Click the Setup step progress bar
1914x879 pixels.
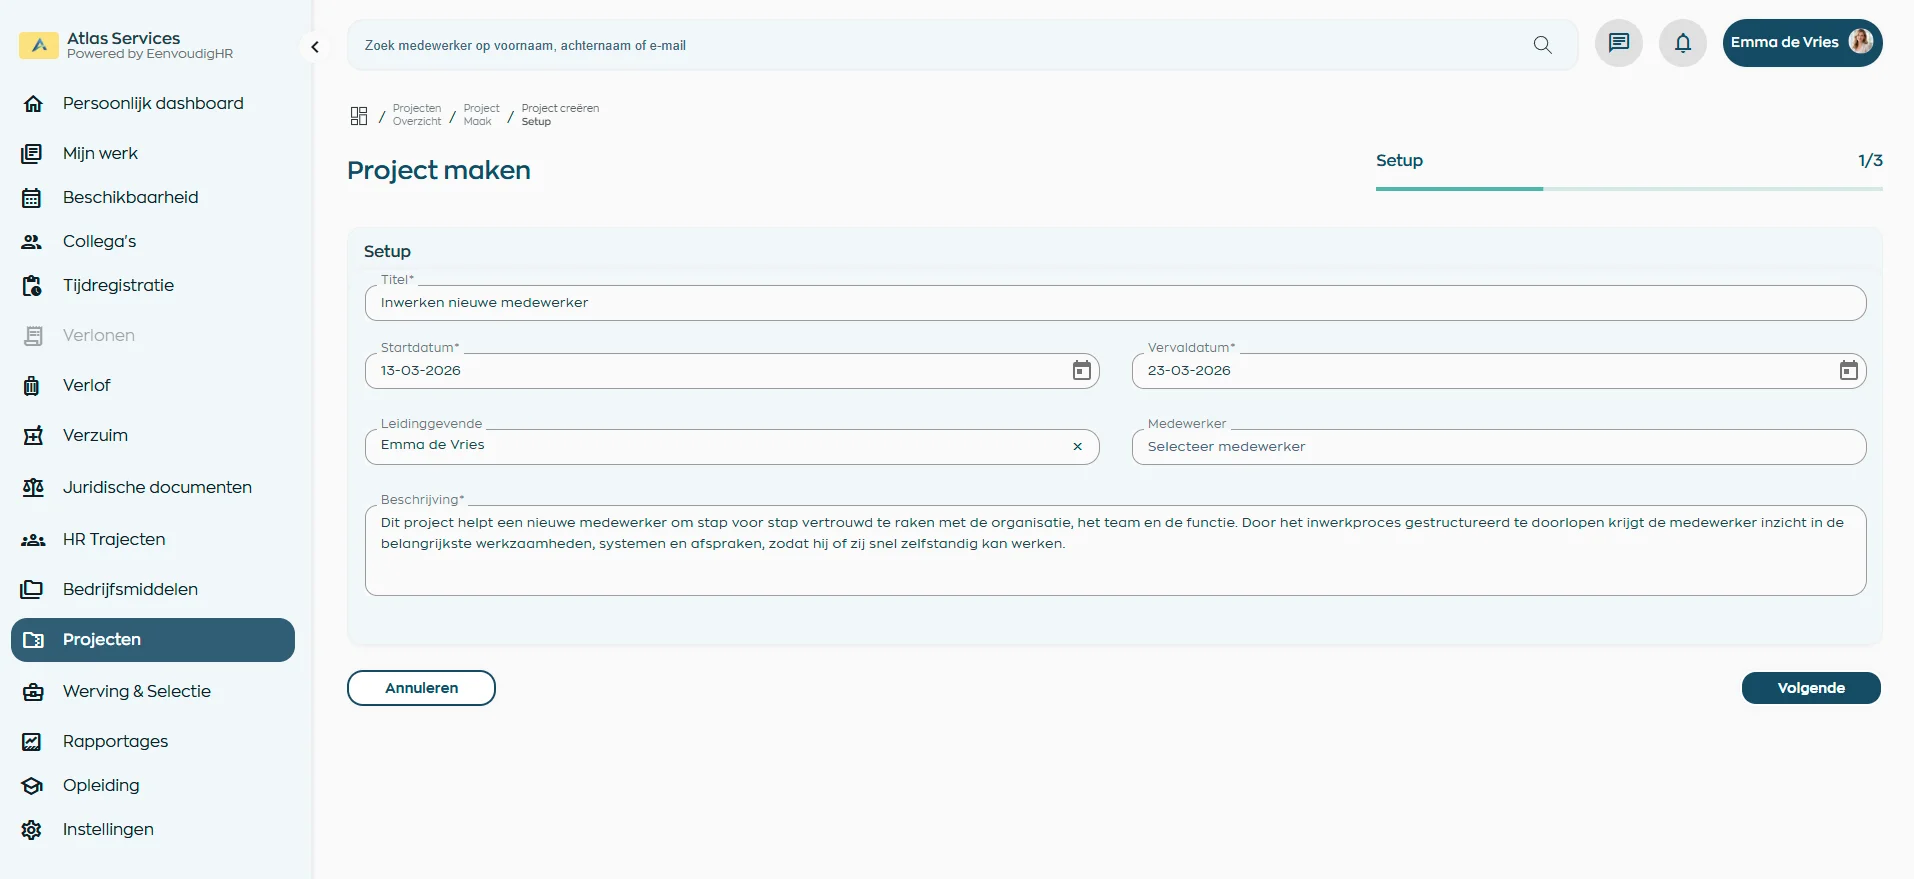pyautogui.click(x=1628, y=188)
